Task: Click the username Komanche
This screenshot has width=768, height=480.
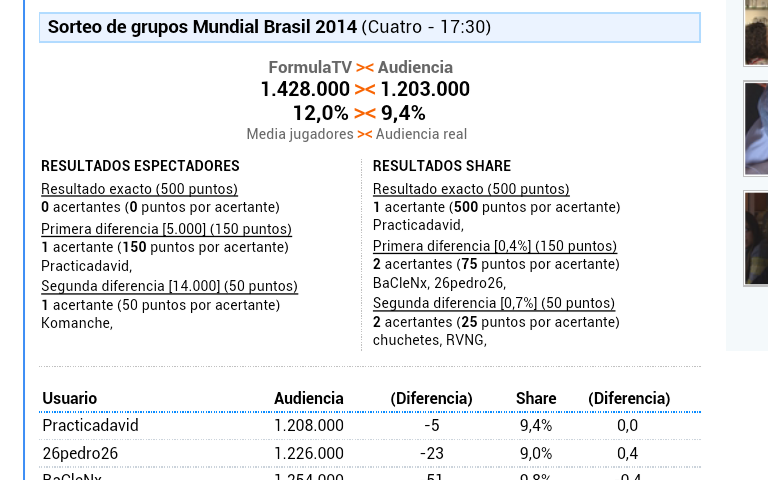Action: pos(76,323)
